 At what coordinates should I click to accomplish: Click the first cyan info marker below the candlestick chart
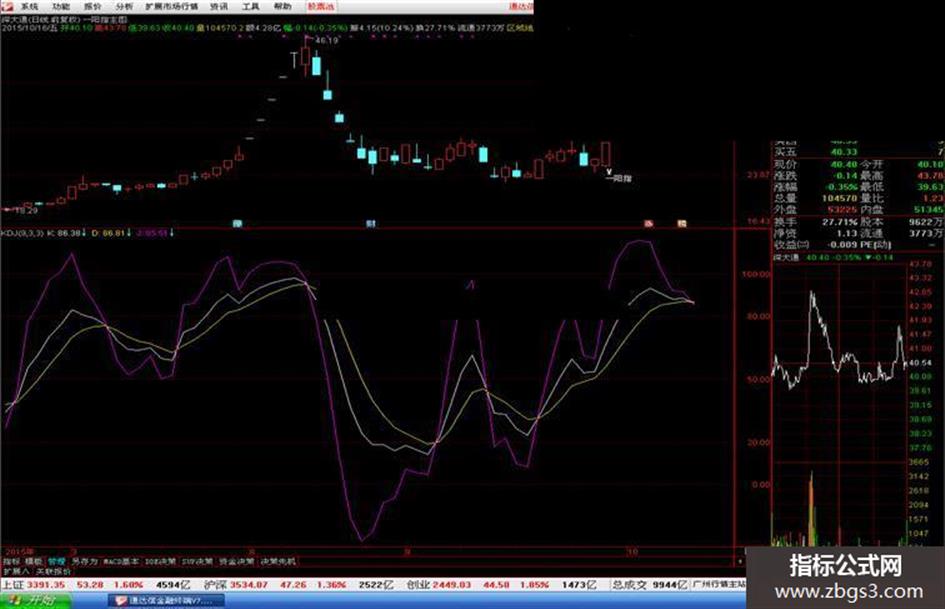pyautogui.click(x=237, y=224)
